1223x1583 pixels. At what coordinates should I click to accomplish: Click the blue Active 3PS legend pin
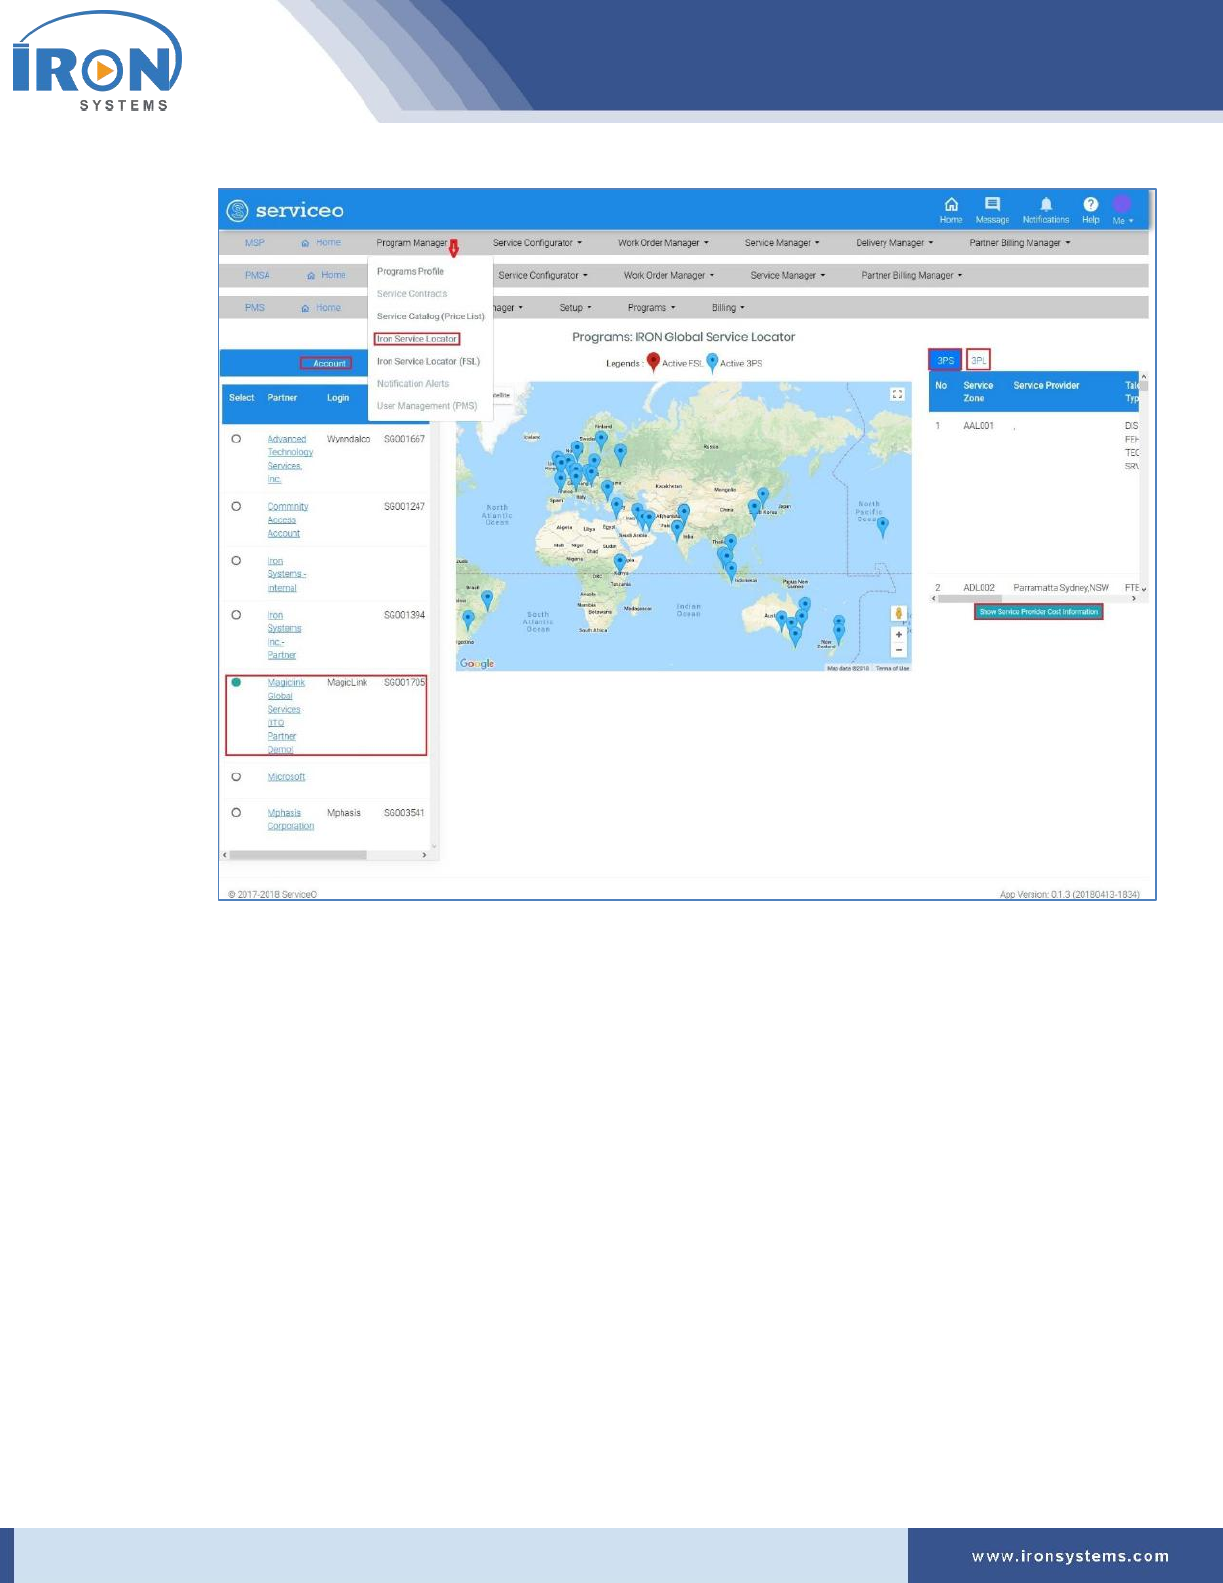(712, 362)
